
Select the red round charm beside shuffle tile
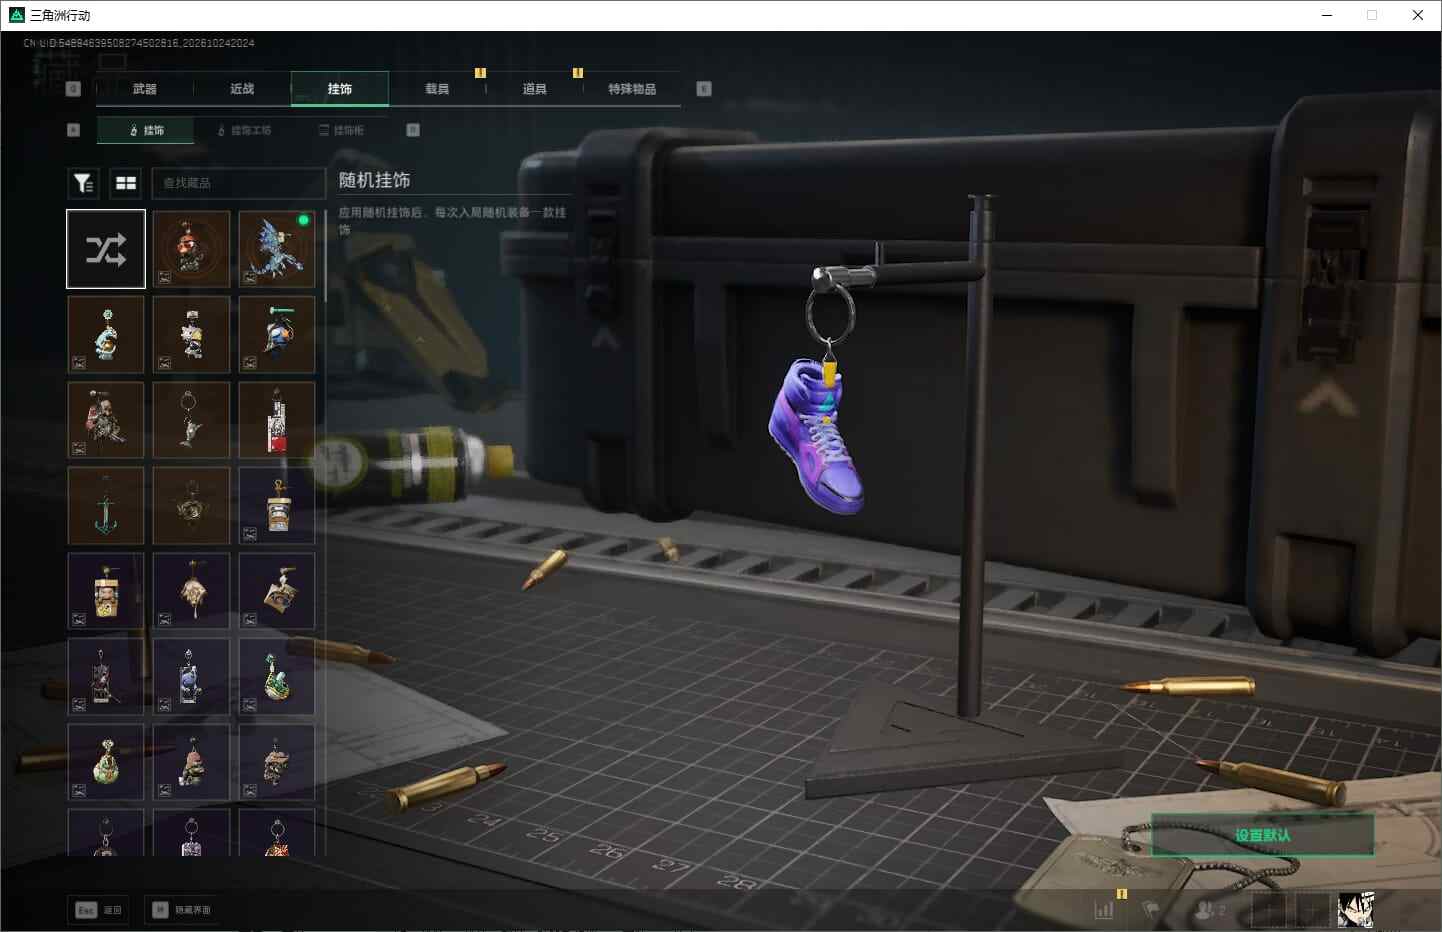pos(191,249)
